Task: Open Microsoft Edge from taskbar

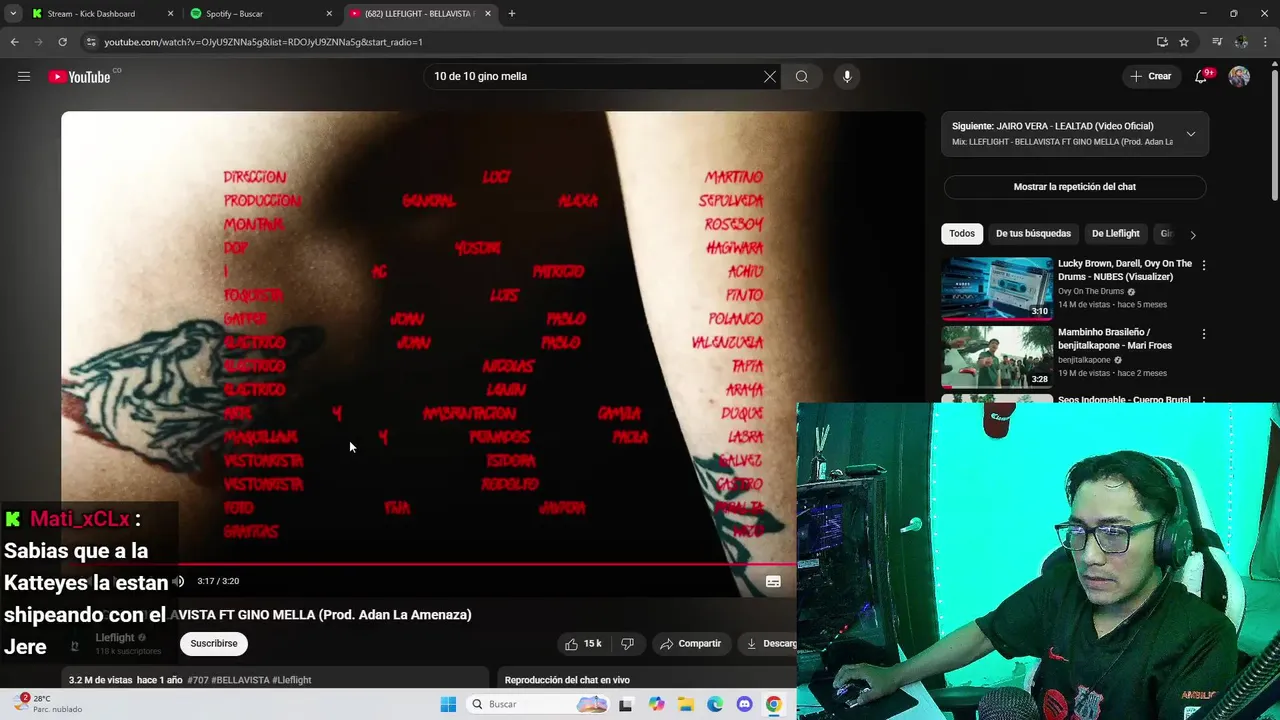Action: (715, 704)
